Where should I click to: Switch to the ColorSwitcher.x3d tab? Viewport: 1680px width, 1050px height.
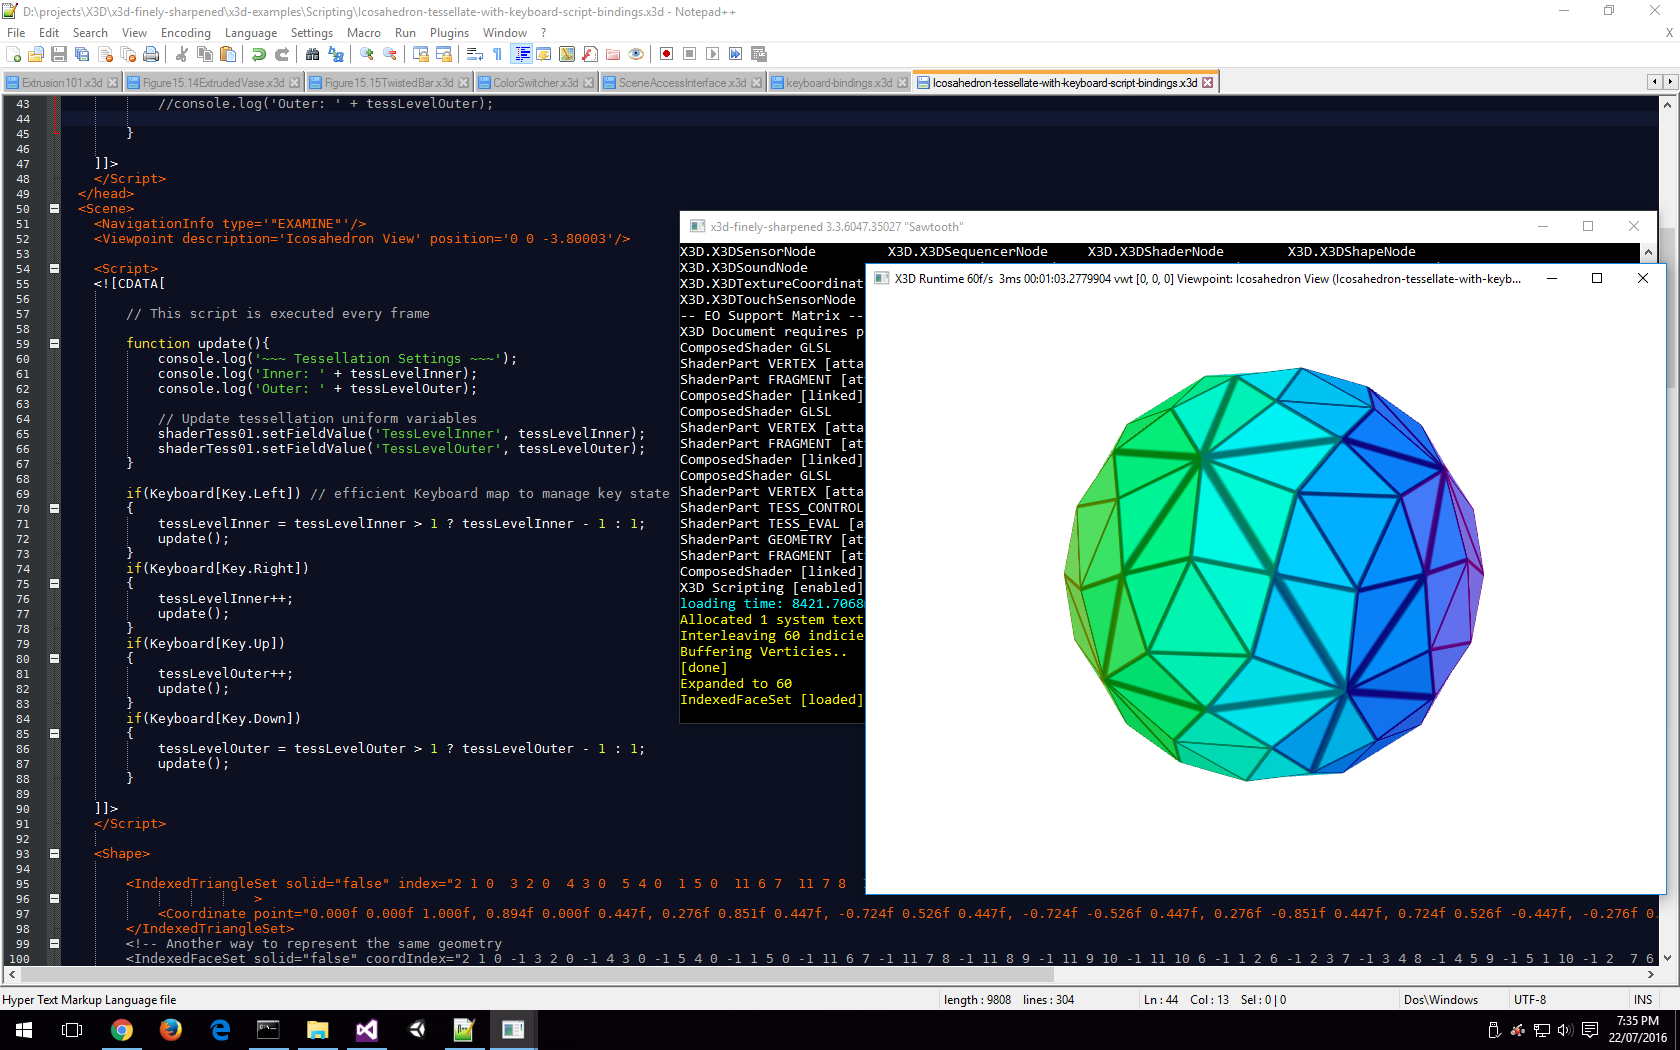click(x=536, y=83)
